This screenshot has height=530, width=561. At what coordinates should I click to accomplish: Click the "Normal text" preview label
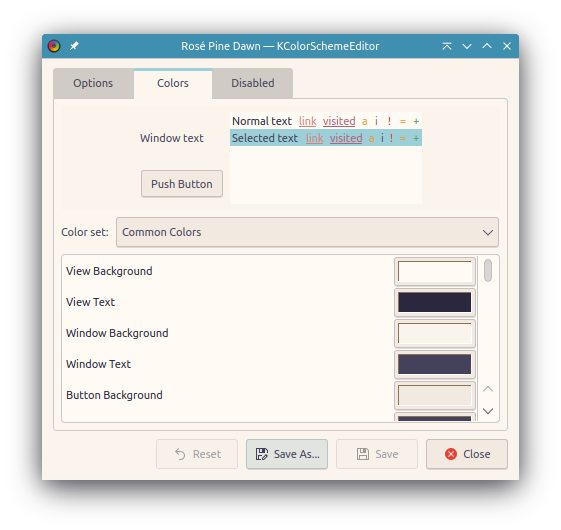(x=262, y=121)
